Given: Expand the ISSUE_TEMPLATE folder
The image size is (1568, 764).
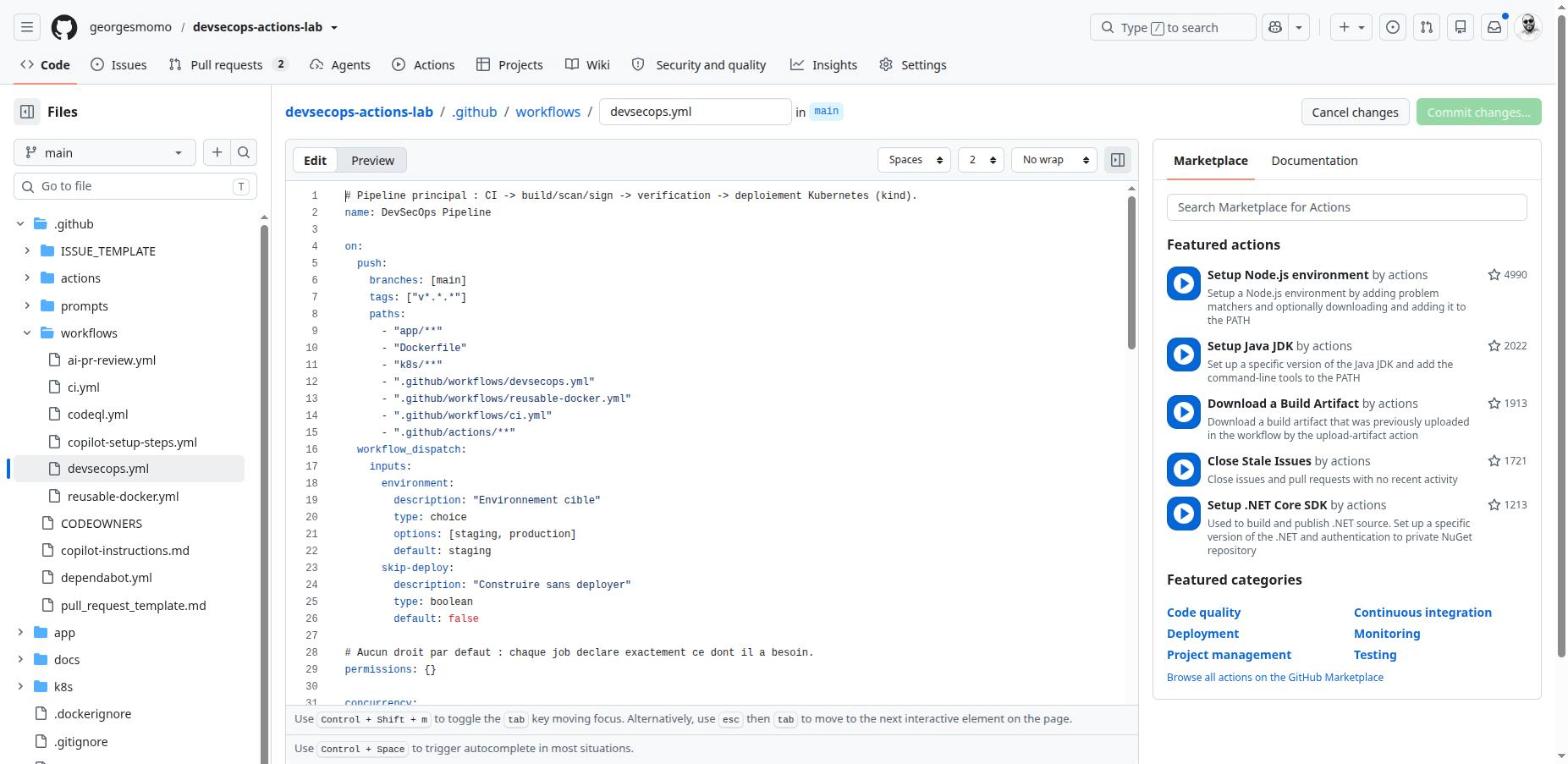Looking at the screenshot, I should pyautogui.click(x=27, y=251).
